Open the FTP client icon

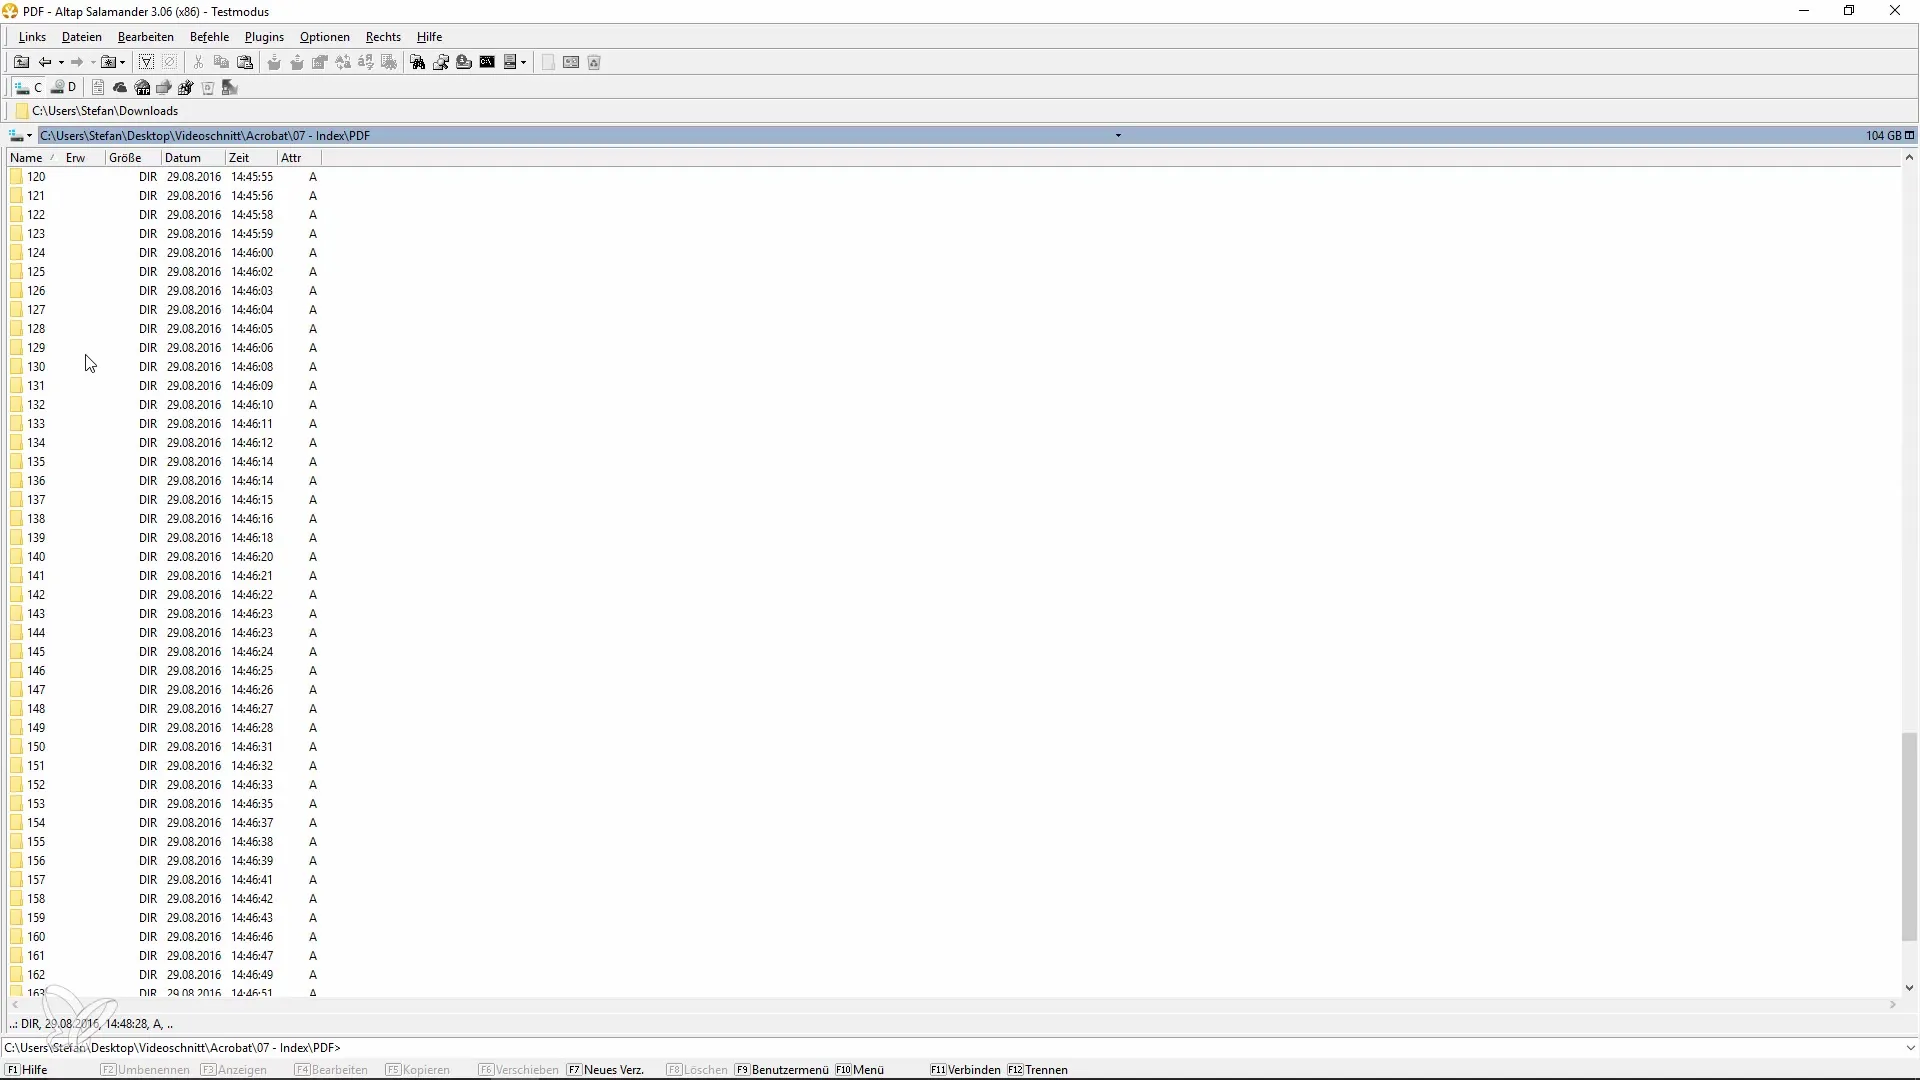tap(142, 88)
